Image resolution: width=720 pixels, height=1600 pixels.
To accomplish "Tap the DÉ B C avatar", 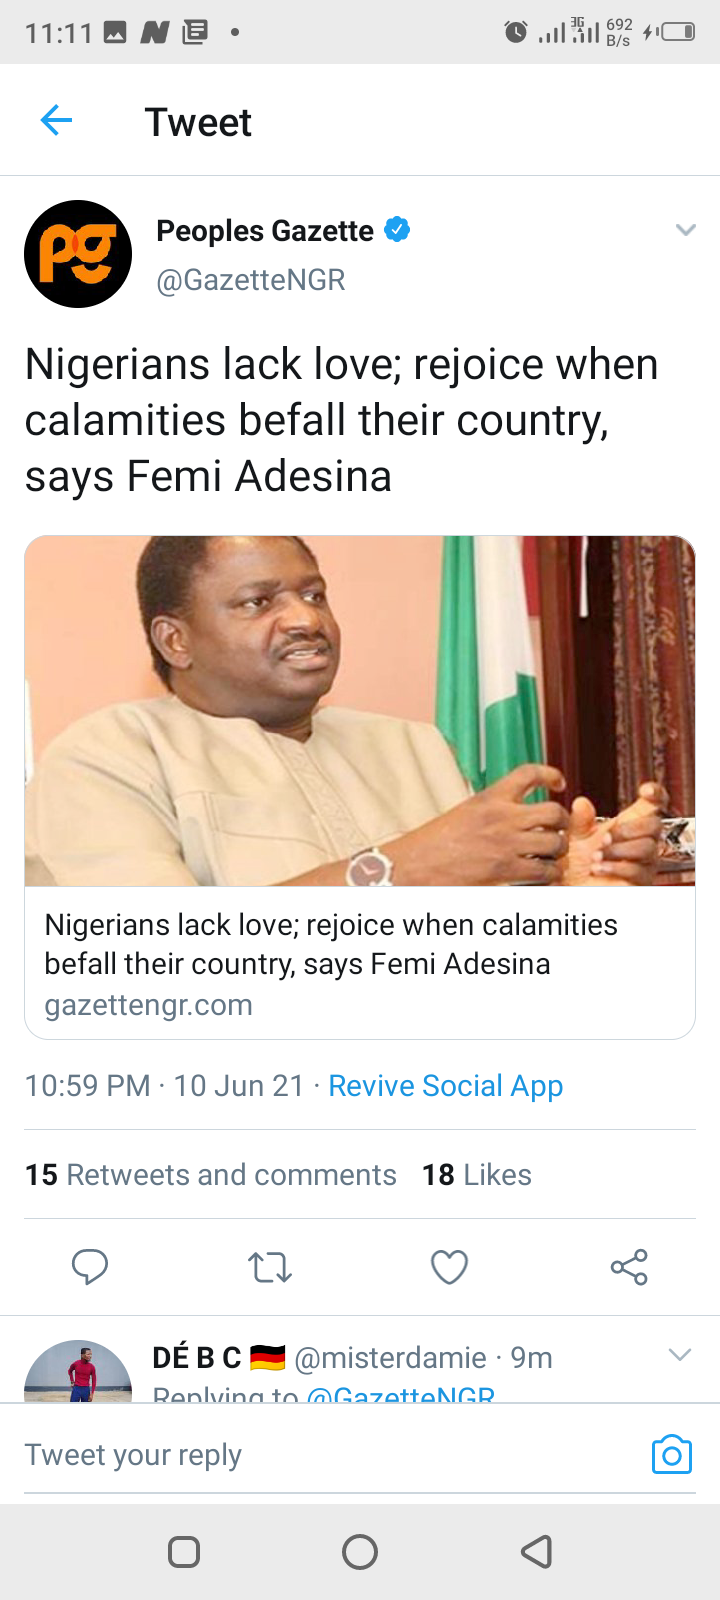I will (x=78, y=1371).
